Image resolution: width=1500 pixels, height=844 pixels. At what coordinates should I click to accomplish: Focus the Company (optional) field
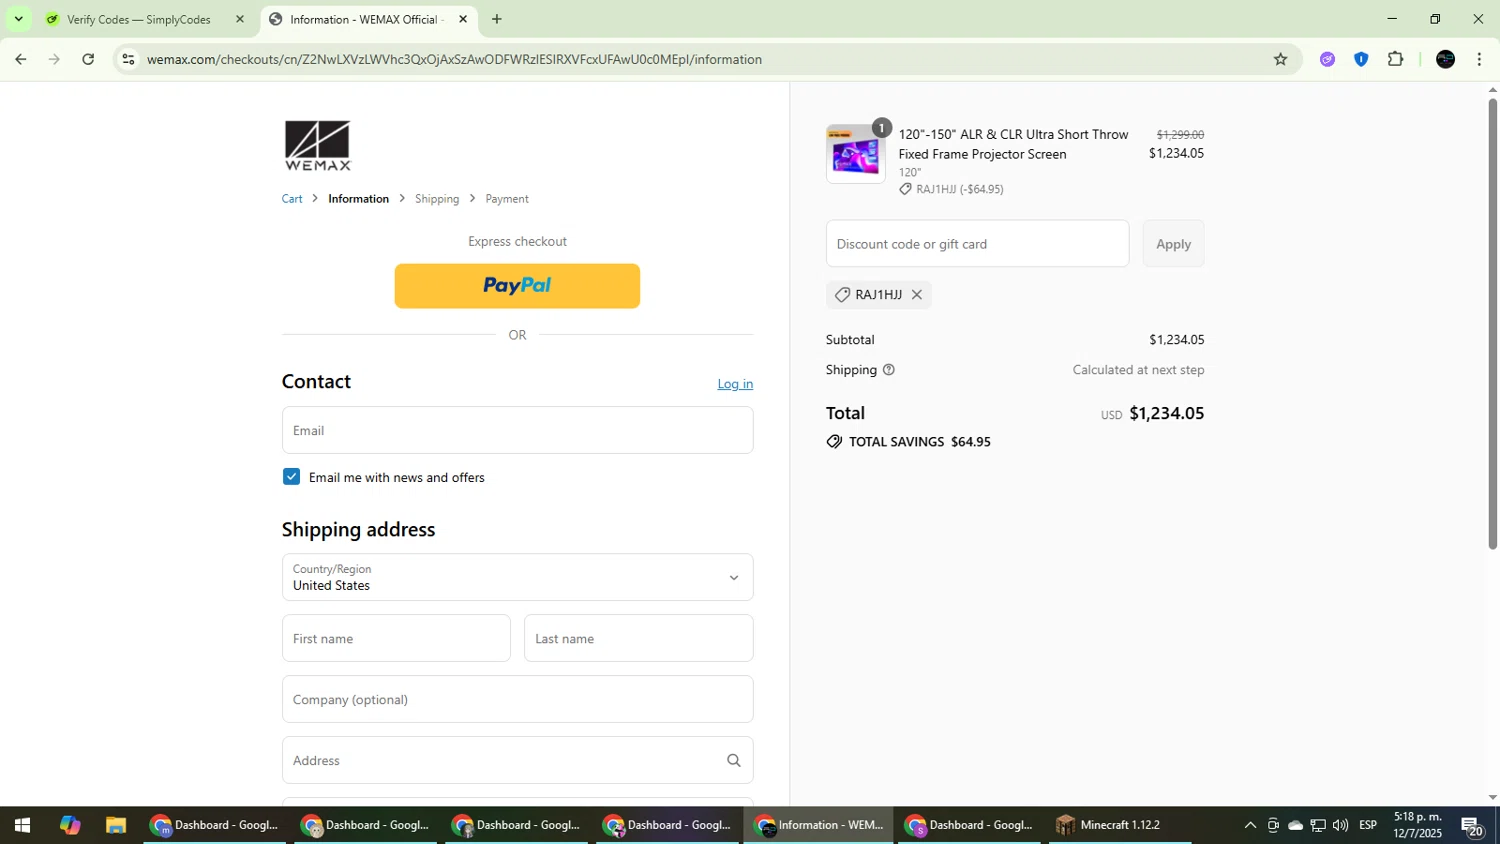517,699
